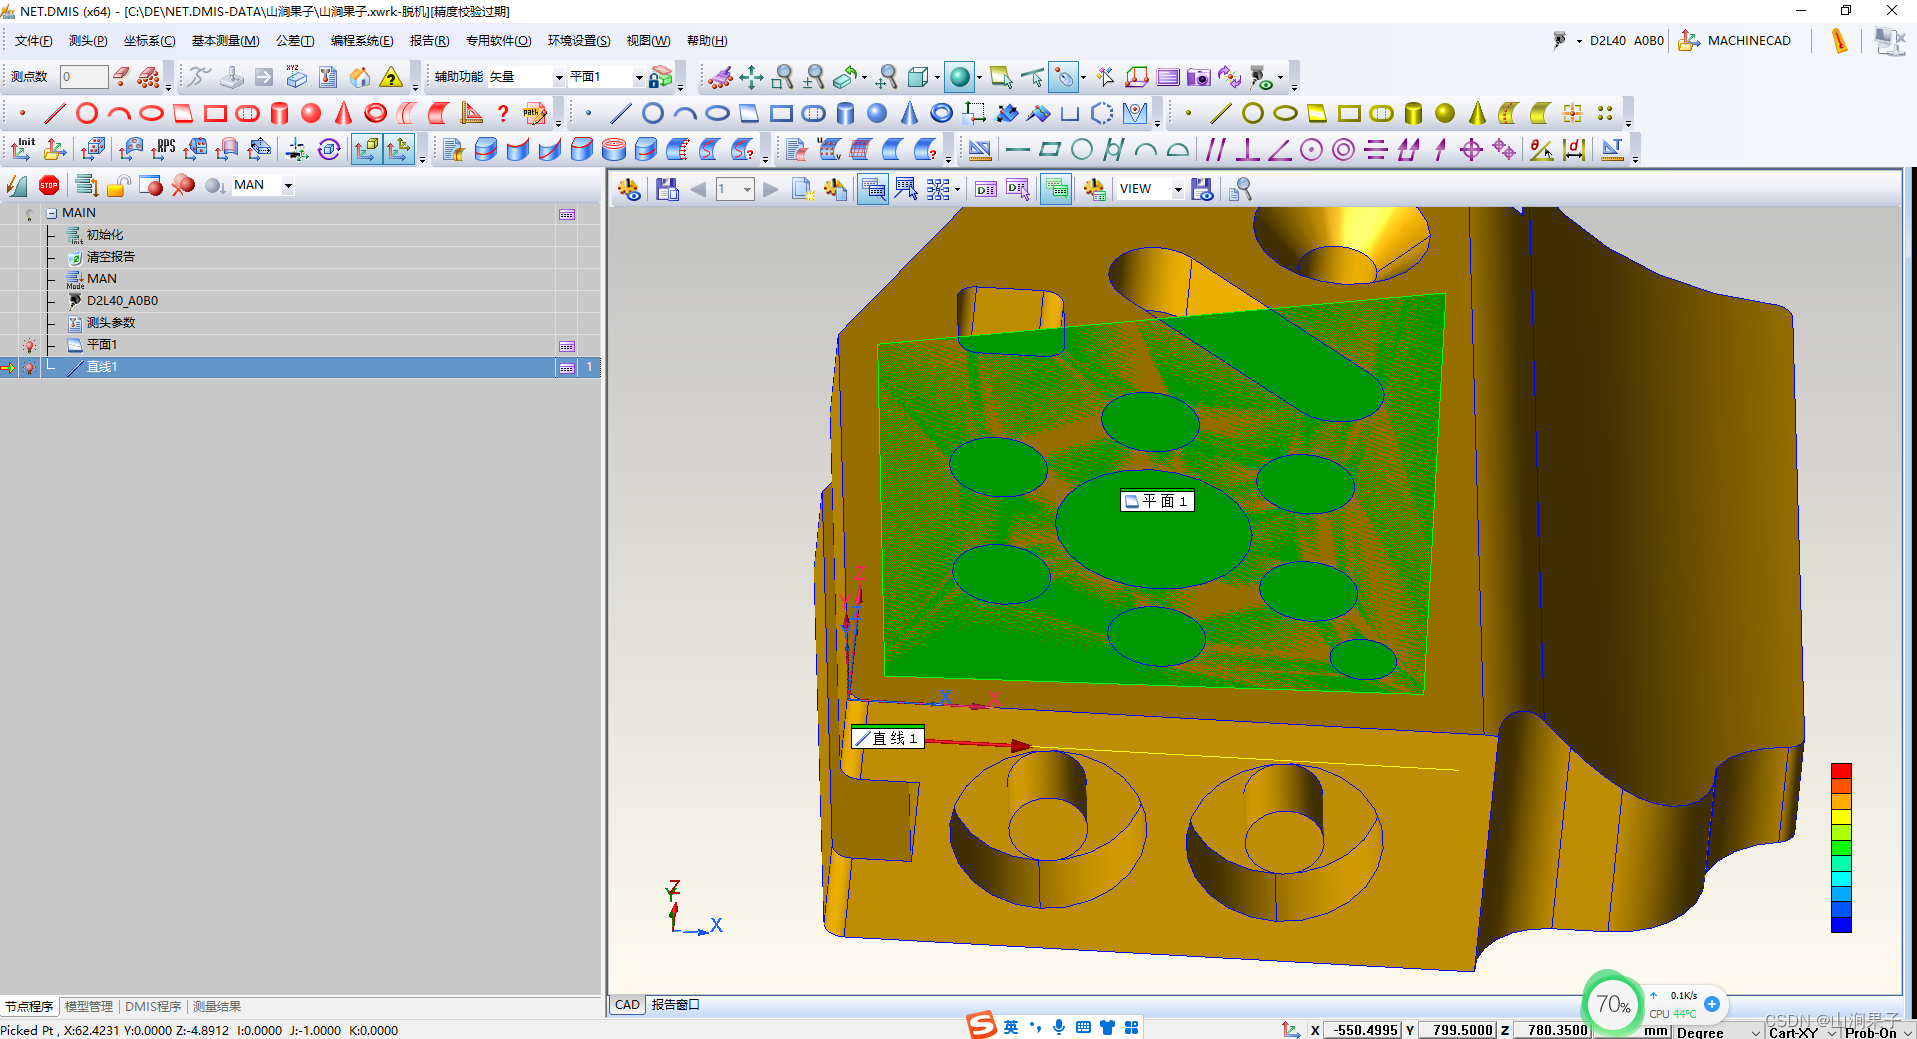Open the VIEW dropdown in report toolbar
Viewport: 1917px width, 1039px height.
pos(1178,189)
